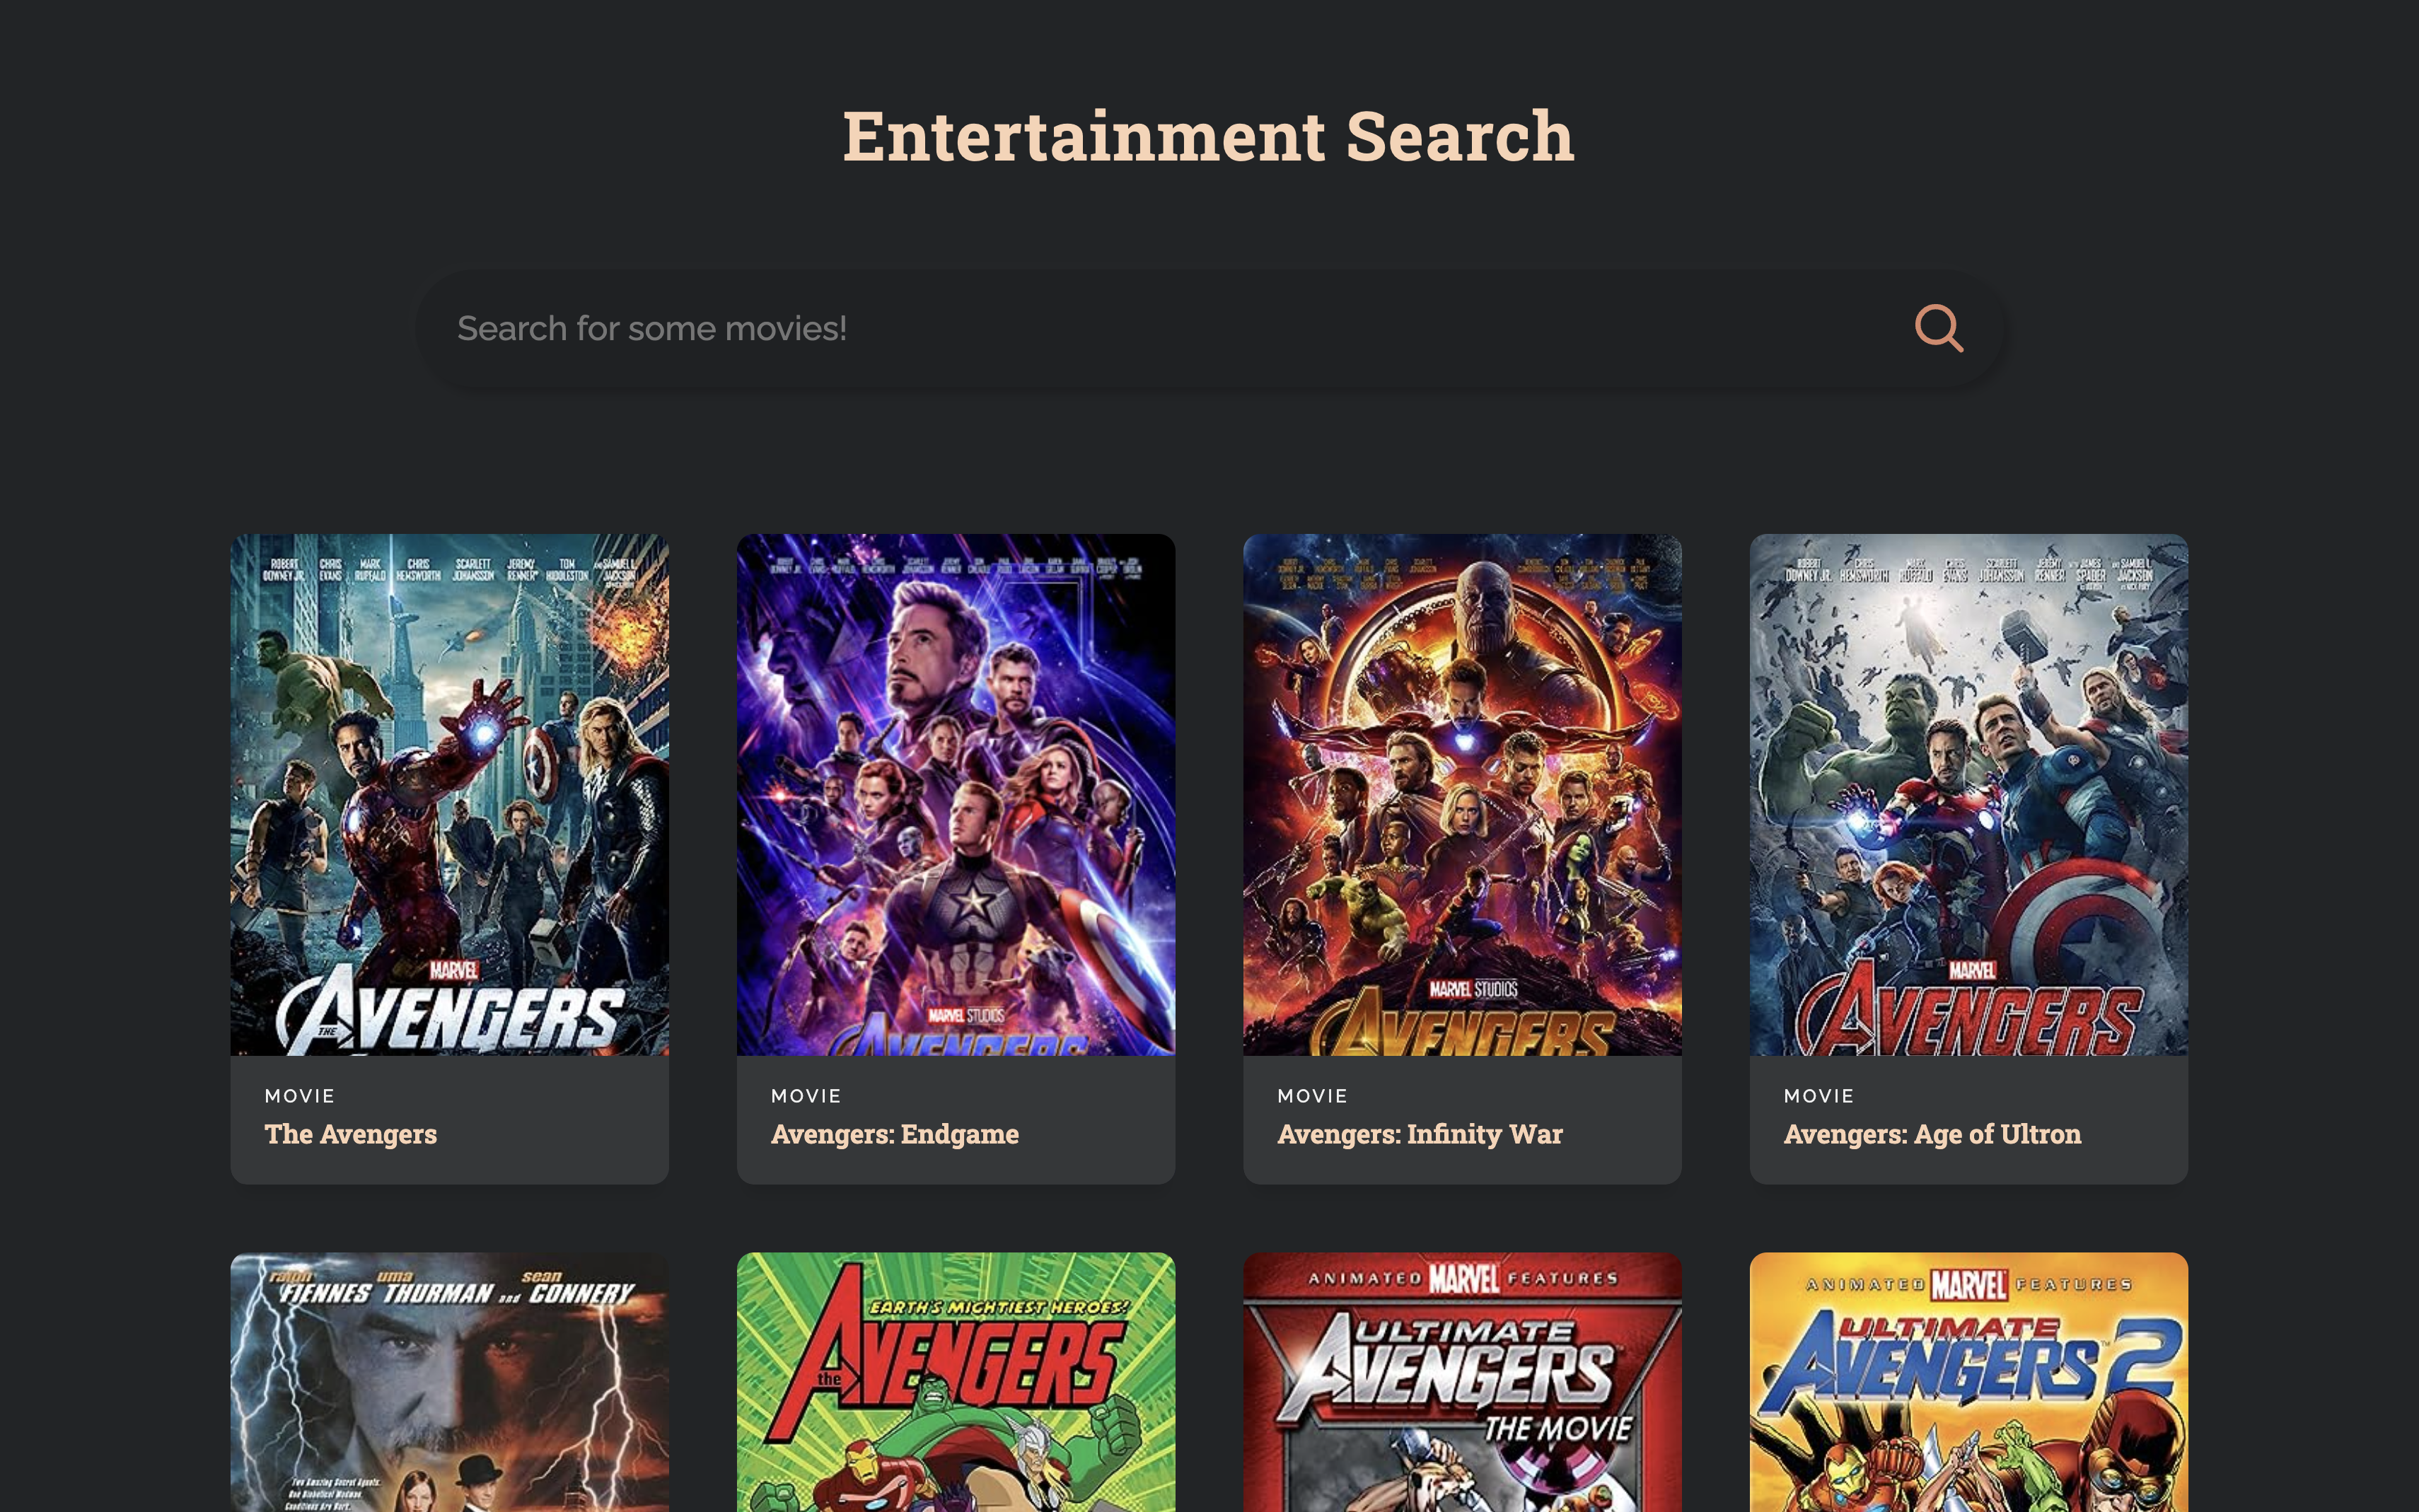Select the Ultimate Avengers 2 poster

pyautogui.click(x=1968, y=1385)
